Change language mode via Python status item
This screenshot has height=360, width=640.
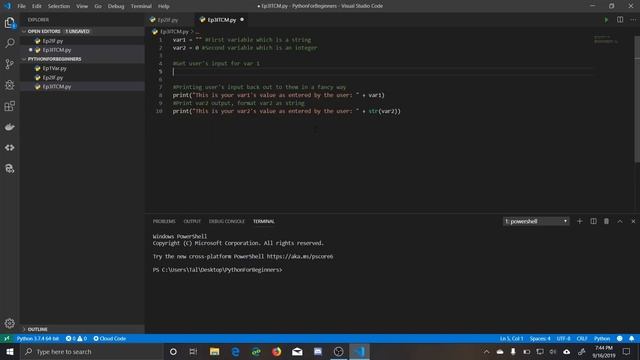(x=602, y=338)
